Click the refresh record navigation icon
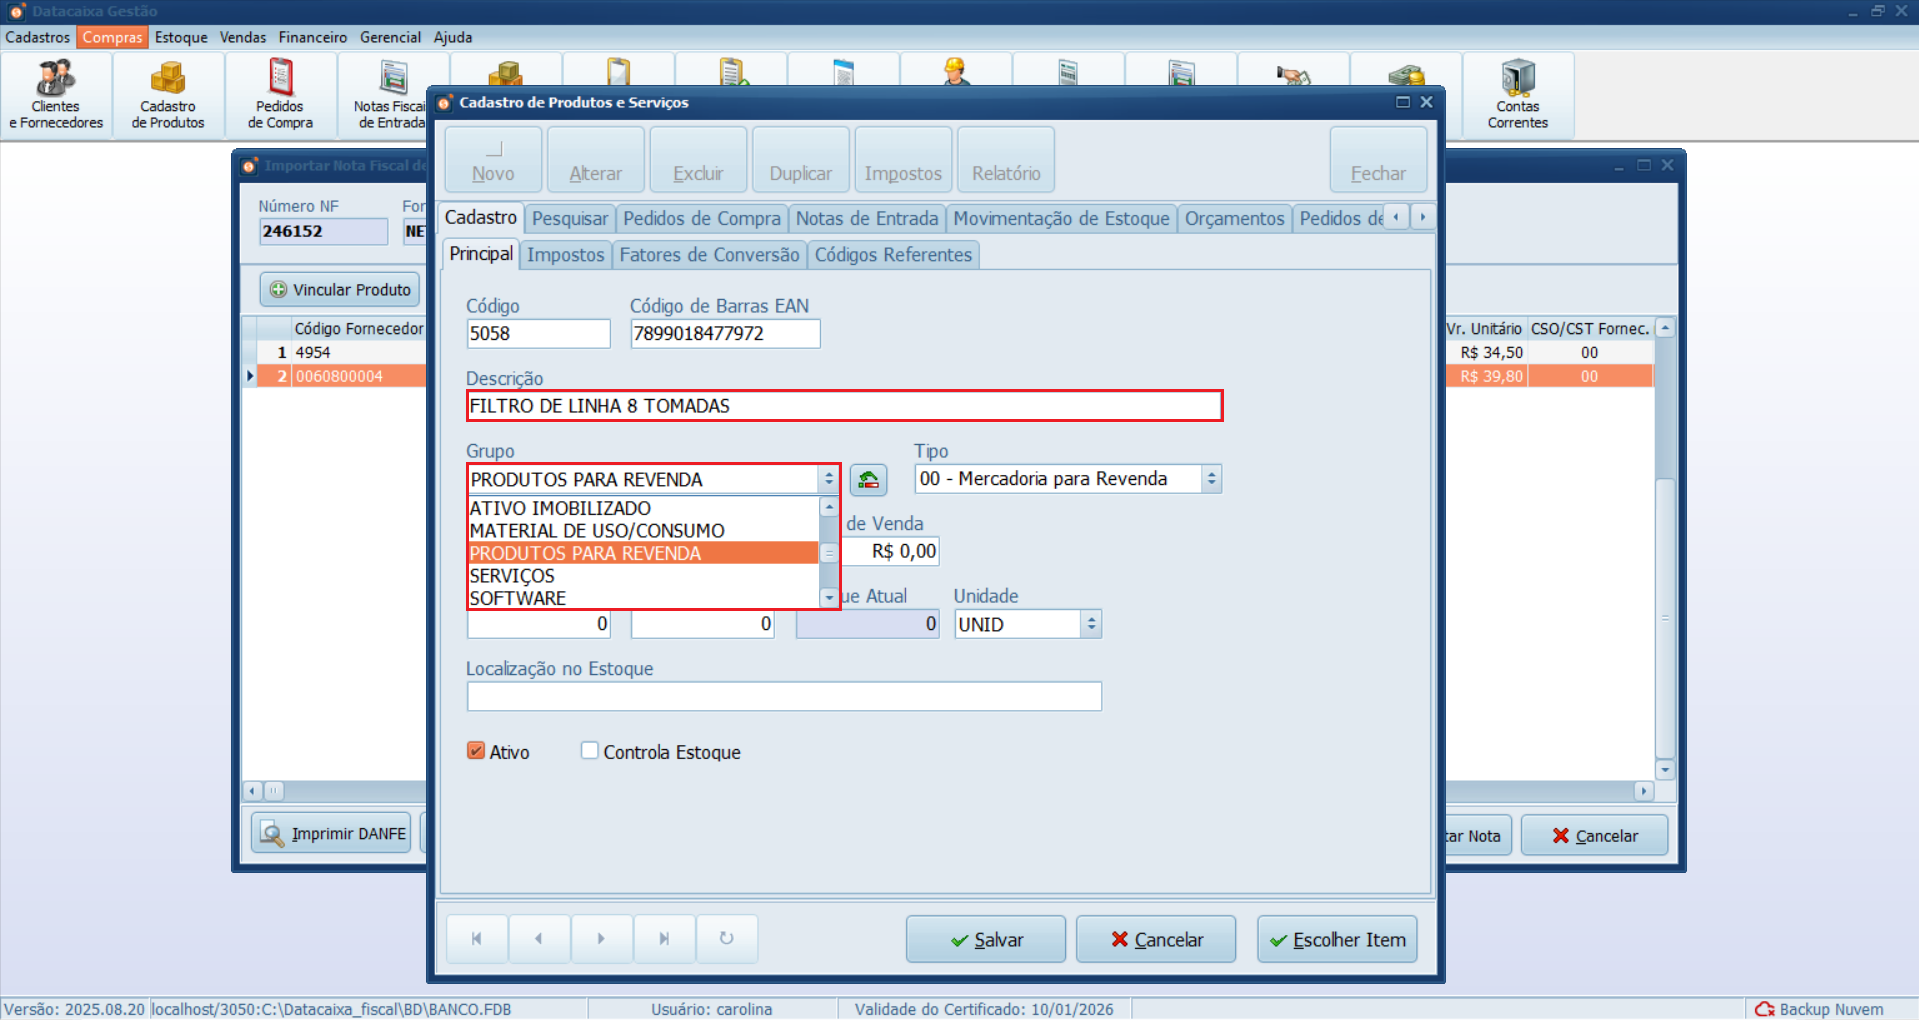This screenshot has height=1020, width=1919. coord(726,939)
